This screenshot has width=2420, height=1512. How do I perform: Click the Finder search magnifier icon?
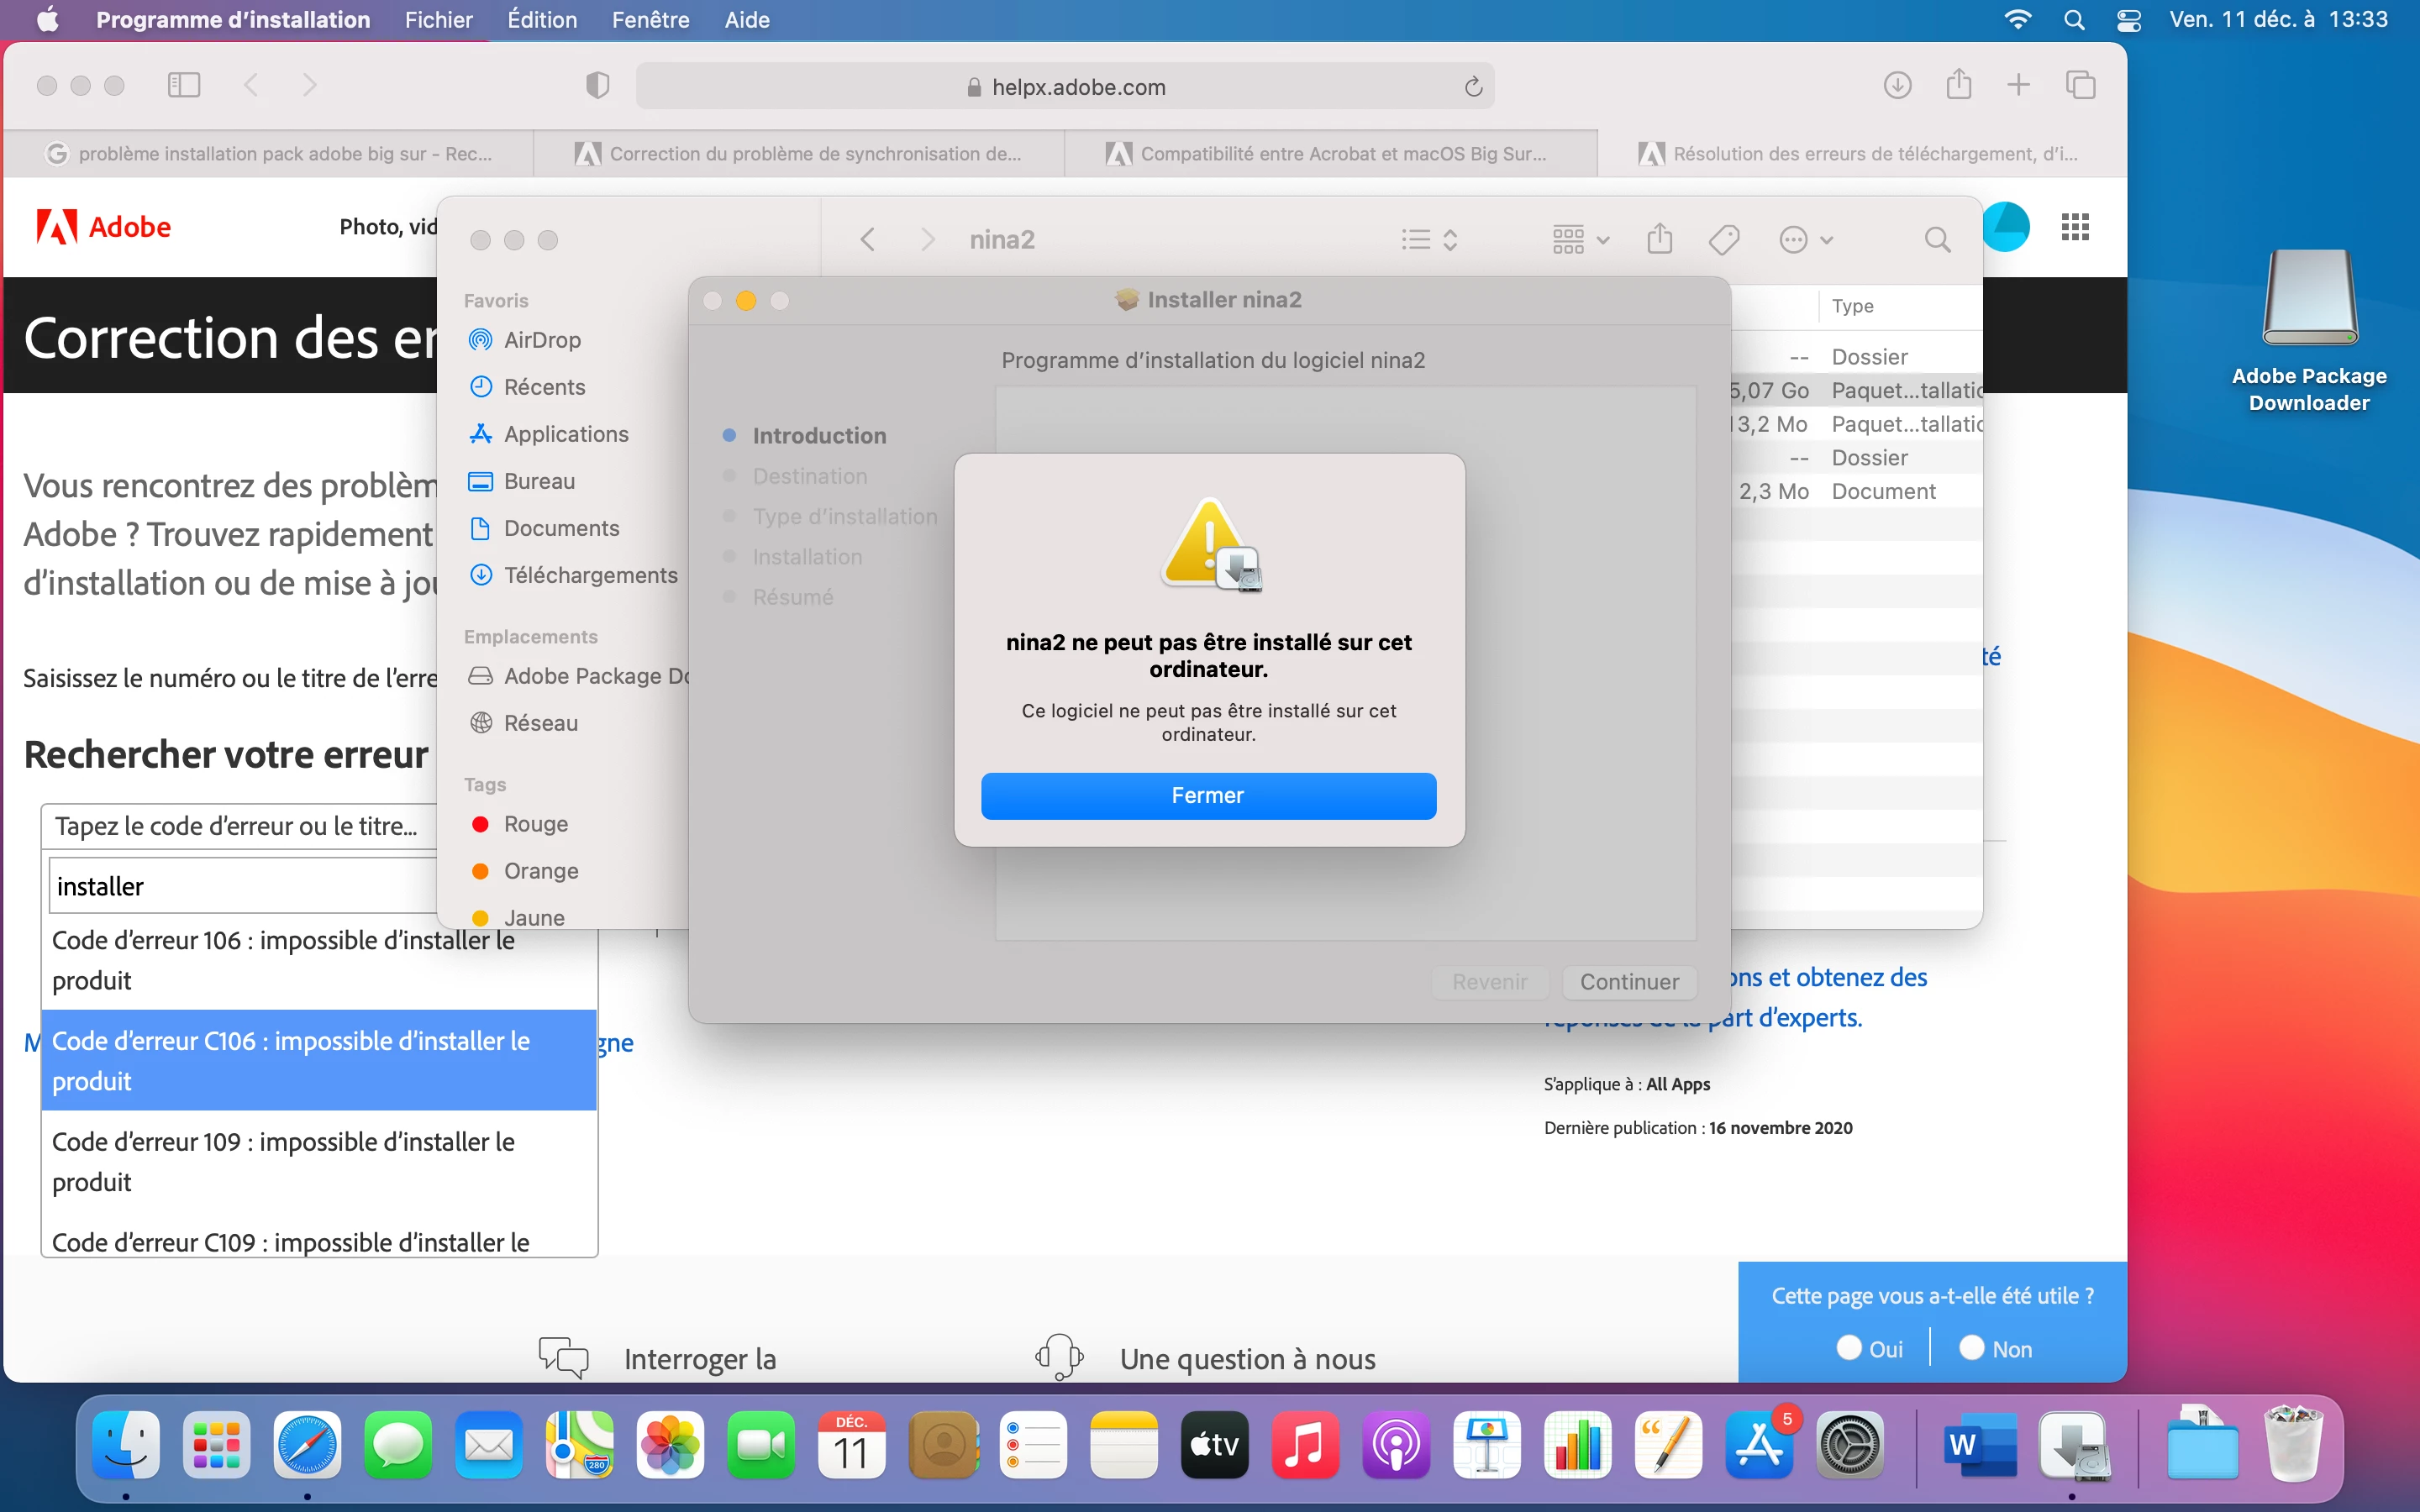pos(1937,240)
